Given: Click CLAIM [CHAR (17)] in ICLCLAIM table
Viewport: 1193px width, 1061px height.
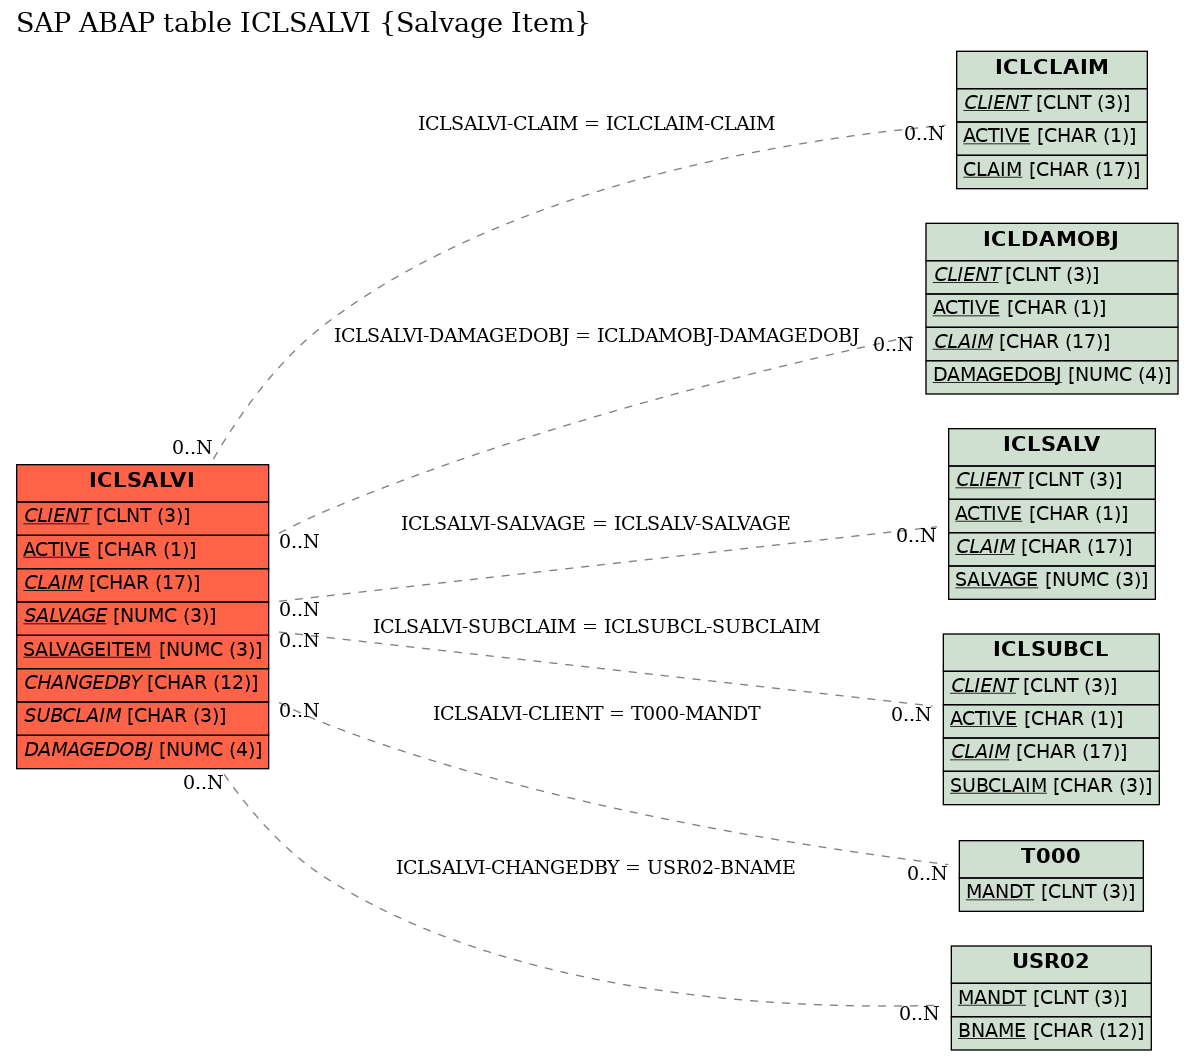Looking at the screenshot, I should pyautogui.click(x=1051, y=171).
